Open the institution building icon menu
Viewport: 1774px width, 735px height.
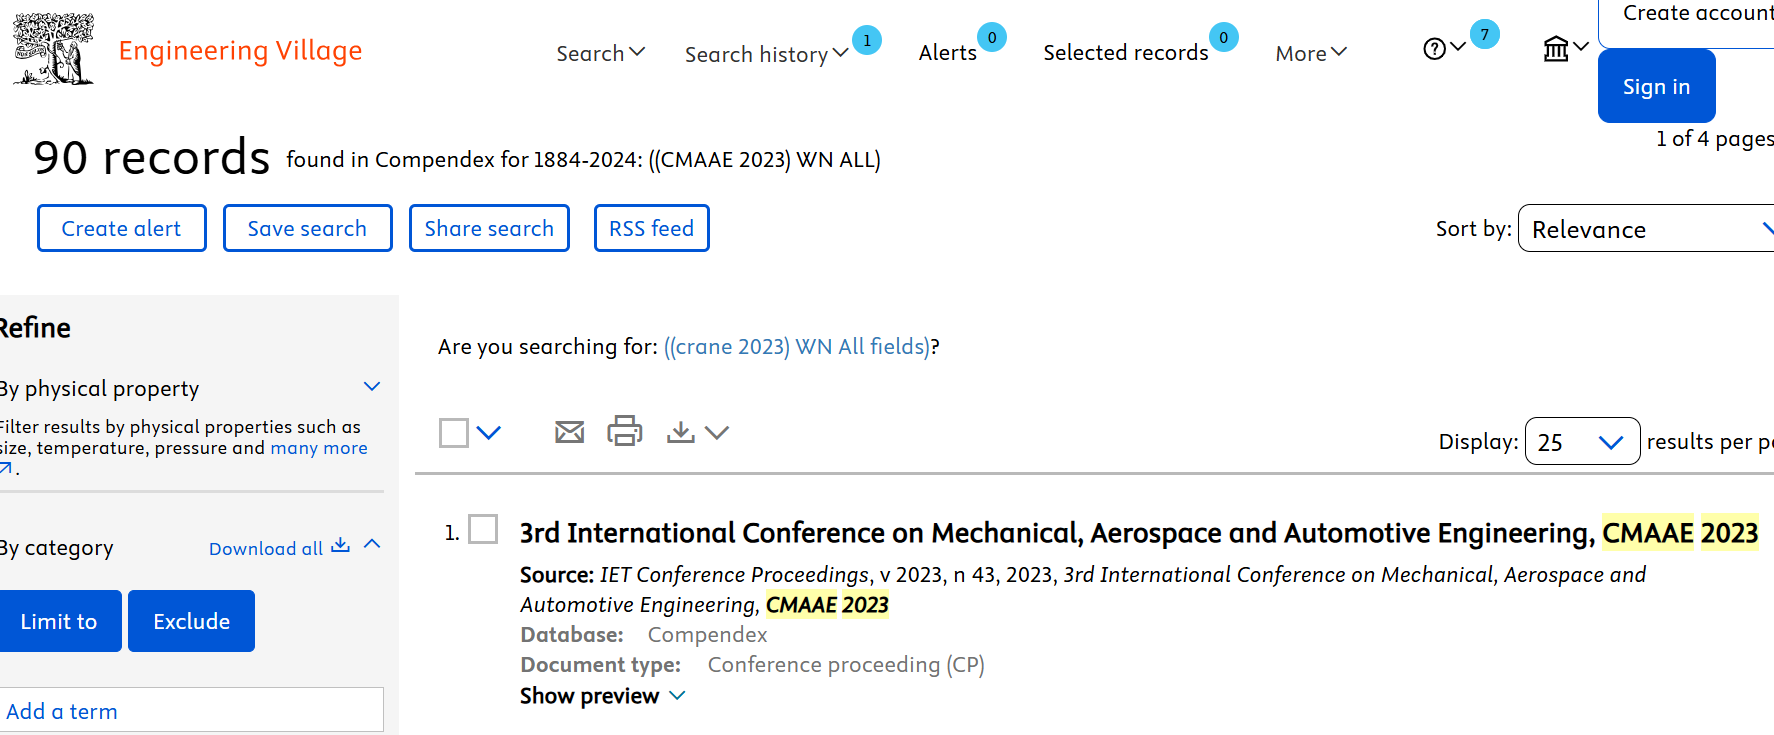pyautogui.click(x=1556, y=49)
